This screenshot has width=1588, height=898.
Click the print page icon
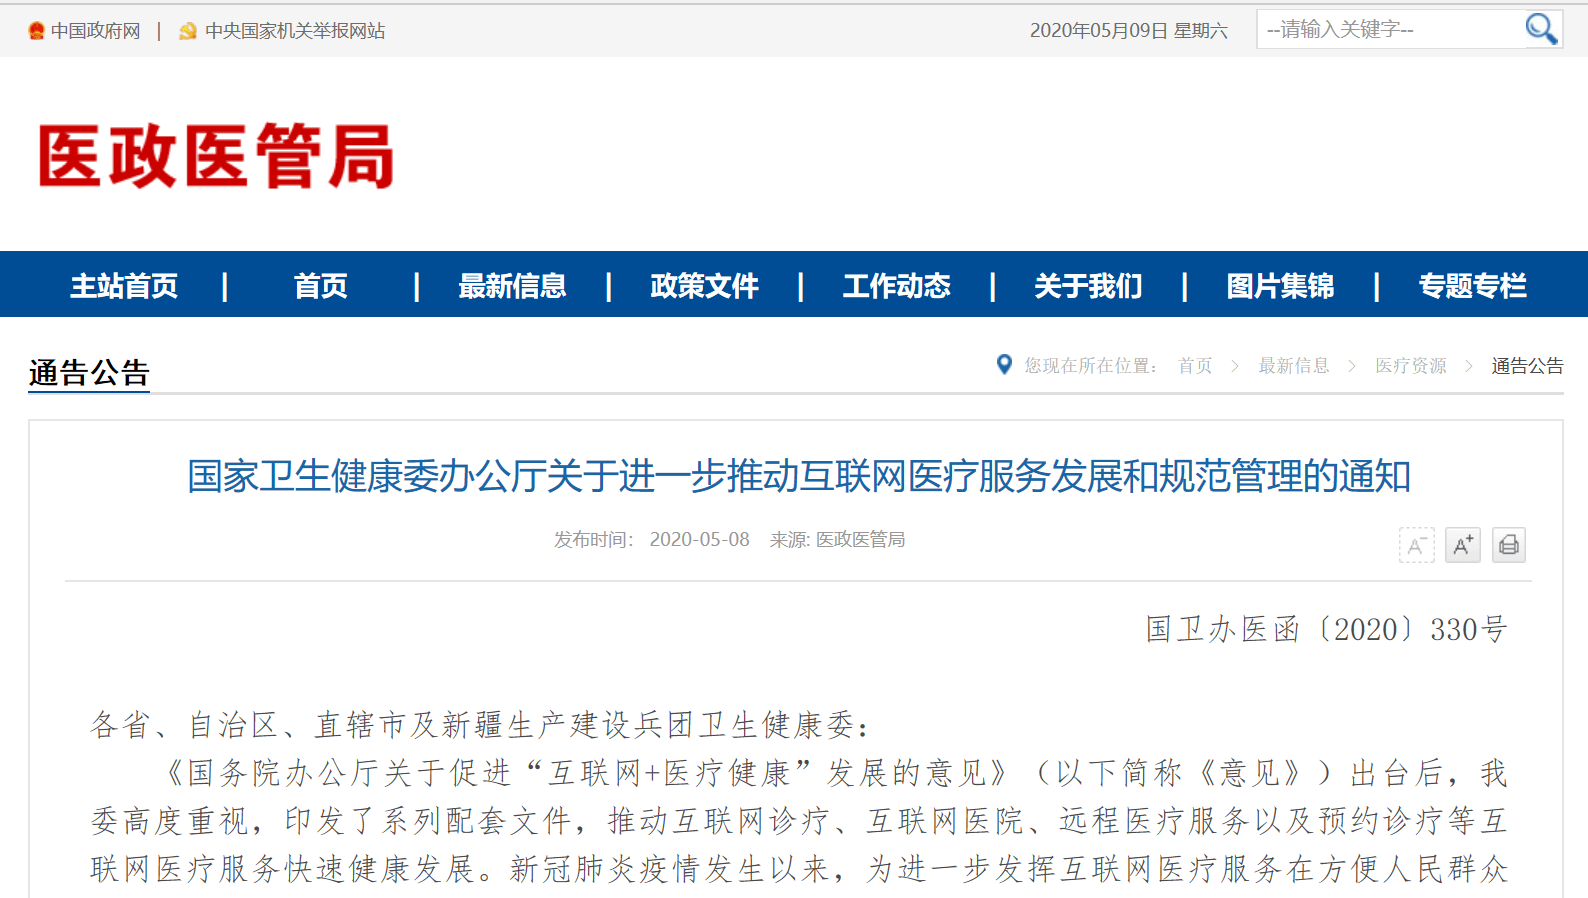[x=1509, y=545]
